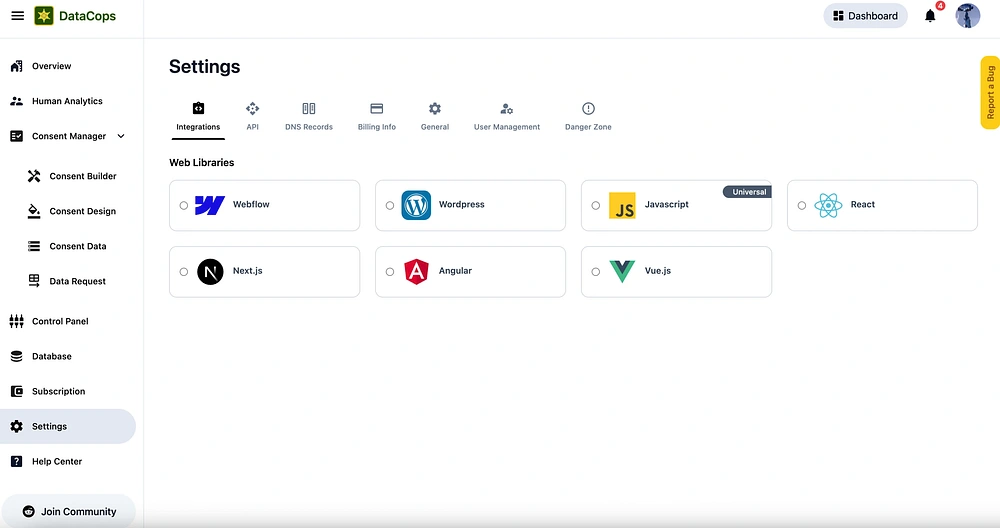Switch to the Billing Info tab label
Image resolution: width=1000 pixels, height=528 pixels.
[x=377, y=127]
